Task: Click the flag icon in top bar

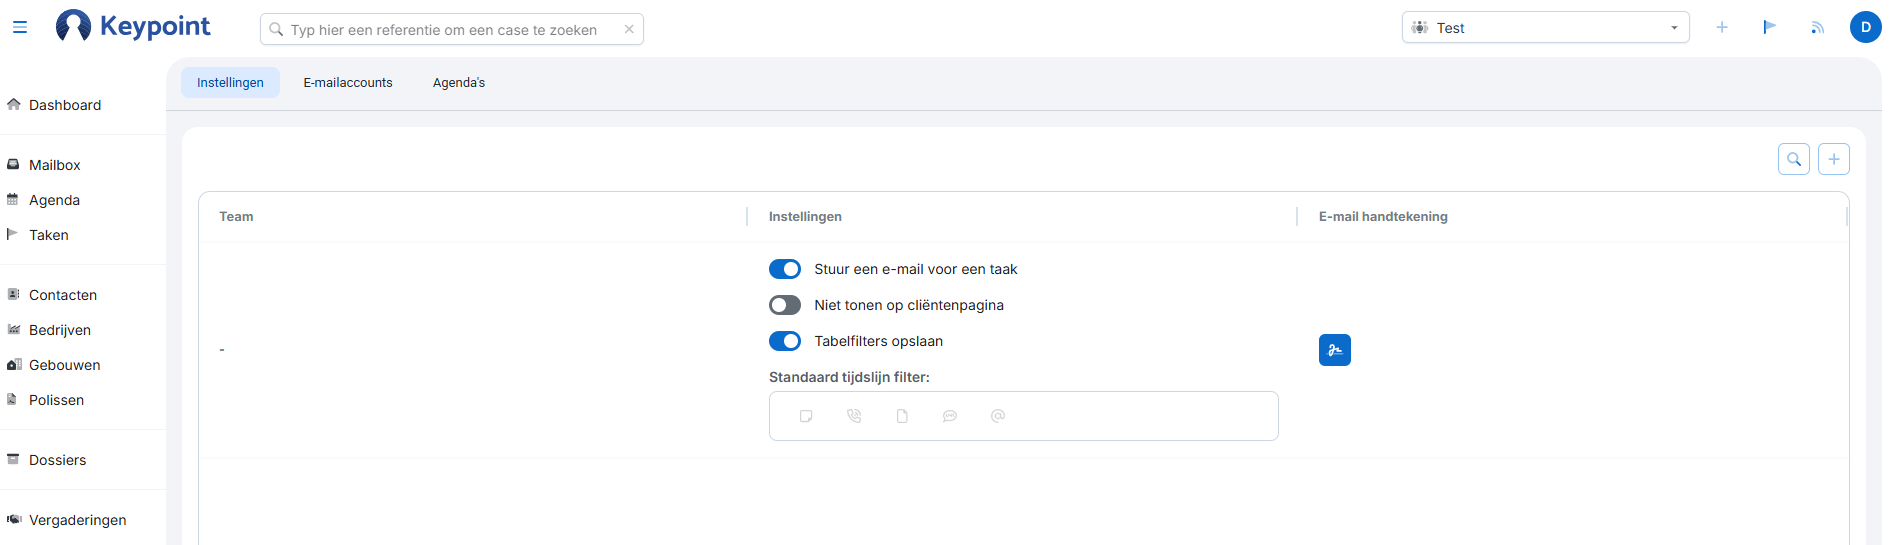Action: coord(1769,28)
